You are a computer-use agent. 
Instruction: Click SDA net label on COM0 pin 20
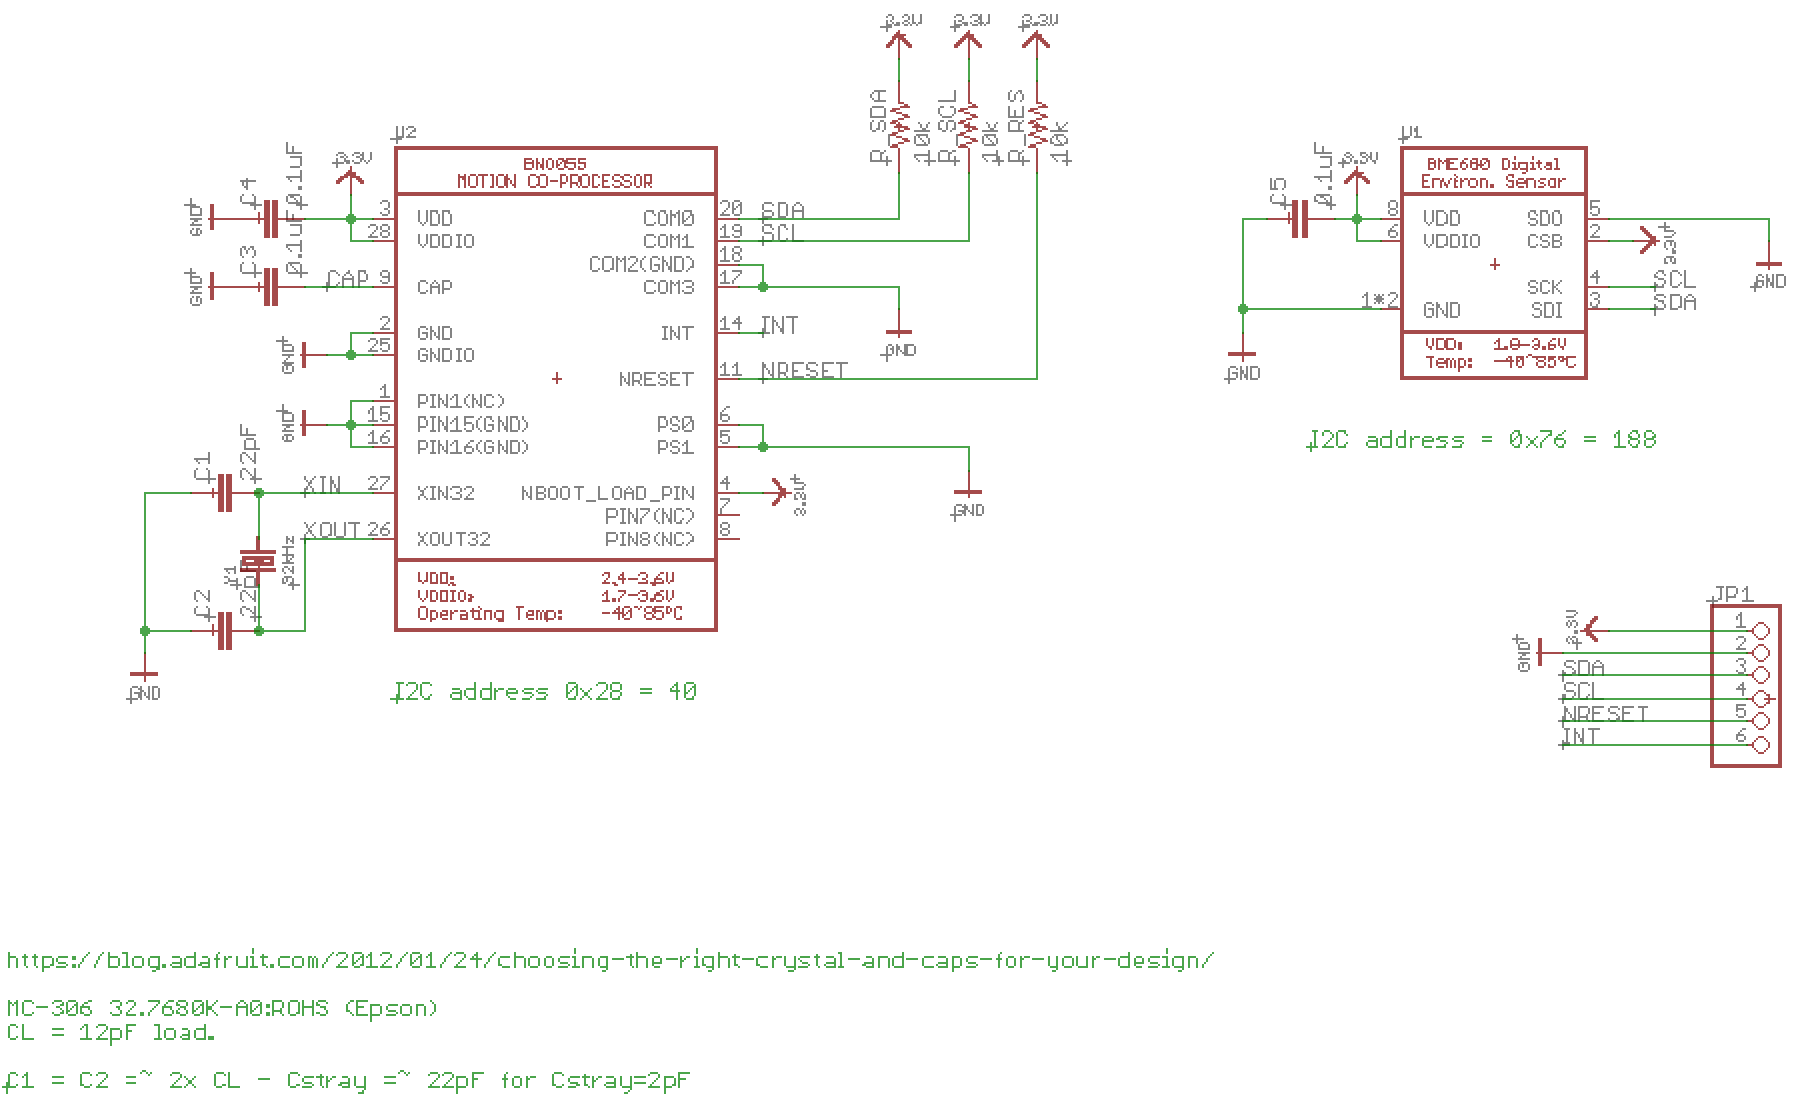783,210
